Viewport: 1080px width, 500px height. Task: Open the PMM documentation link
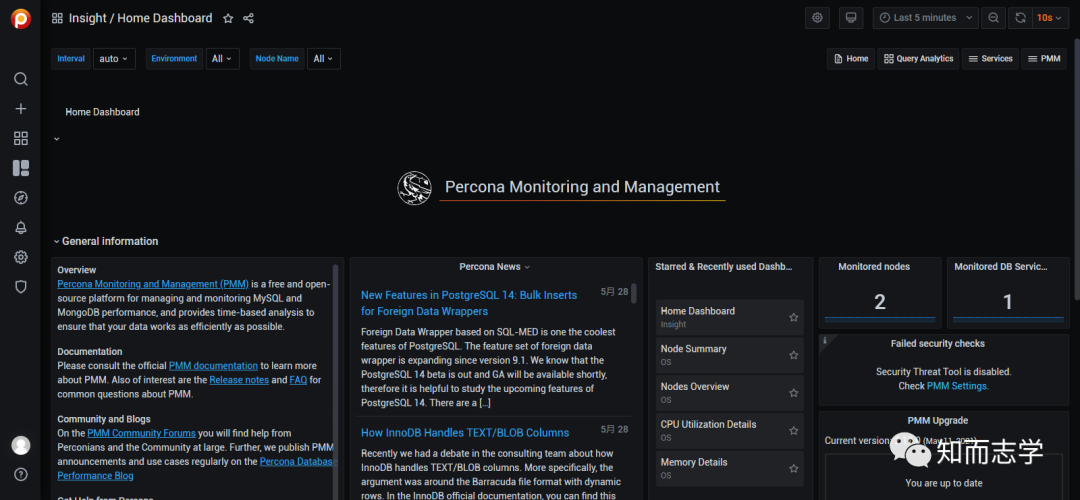[x=213, y=366]
